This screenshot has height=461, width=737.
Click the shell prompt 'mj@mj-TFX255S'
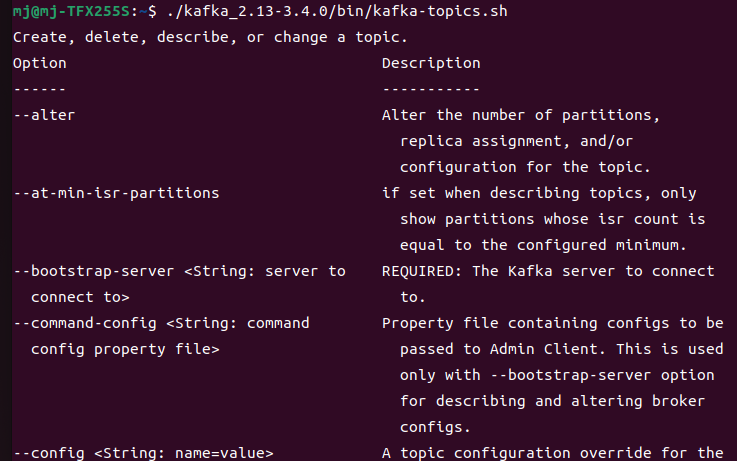click(71, 11)
